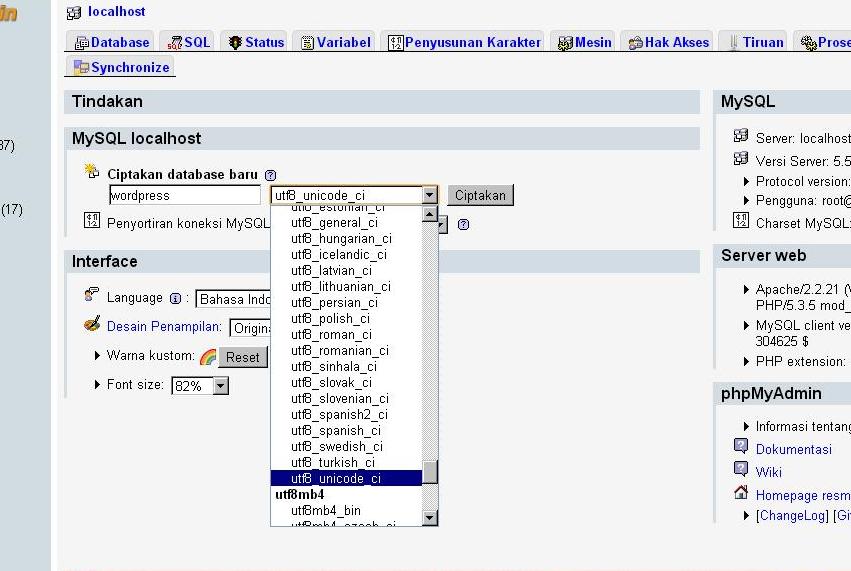851x571 pixels.
Task: Click the Ciptakan button
Action: tap(480, 195)
